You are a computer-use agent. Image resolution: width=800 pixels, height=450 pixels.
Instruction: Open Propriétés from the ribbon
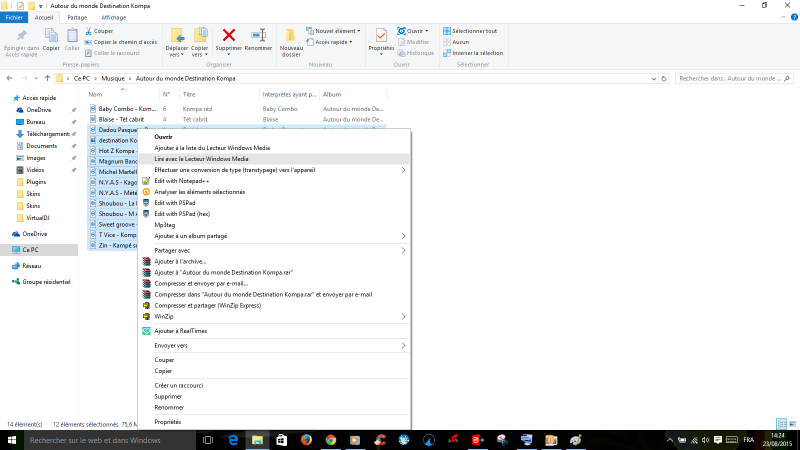coord(381,40)
